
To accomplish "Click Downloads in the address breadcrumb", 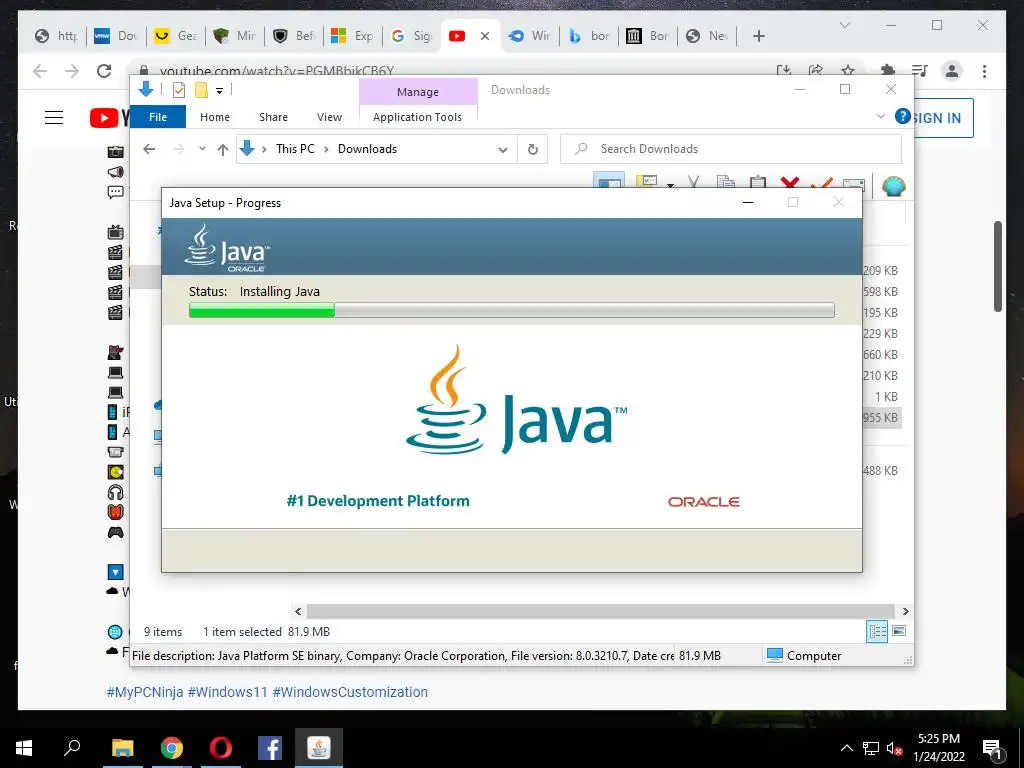I will 367,149.
